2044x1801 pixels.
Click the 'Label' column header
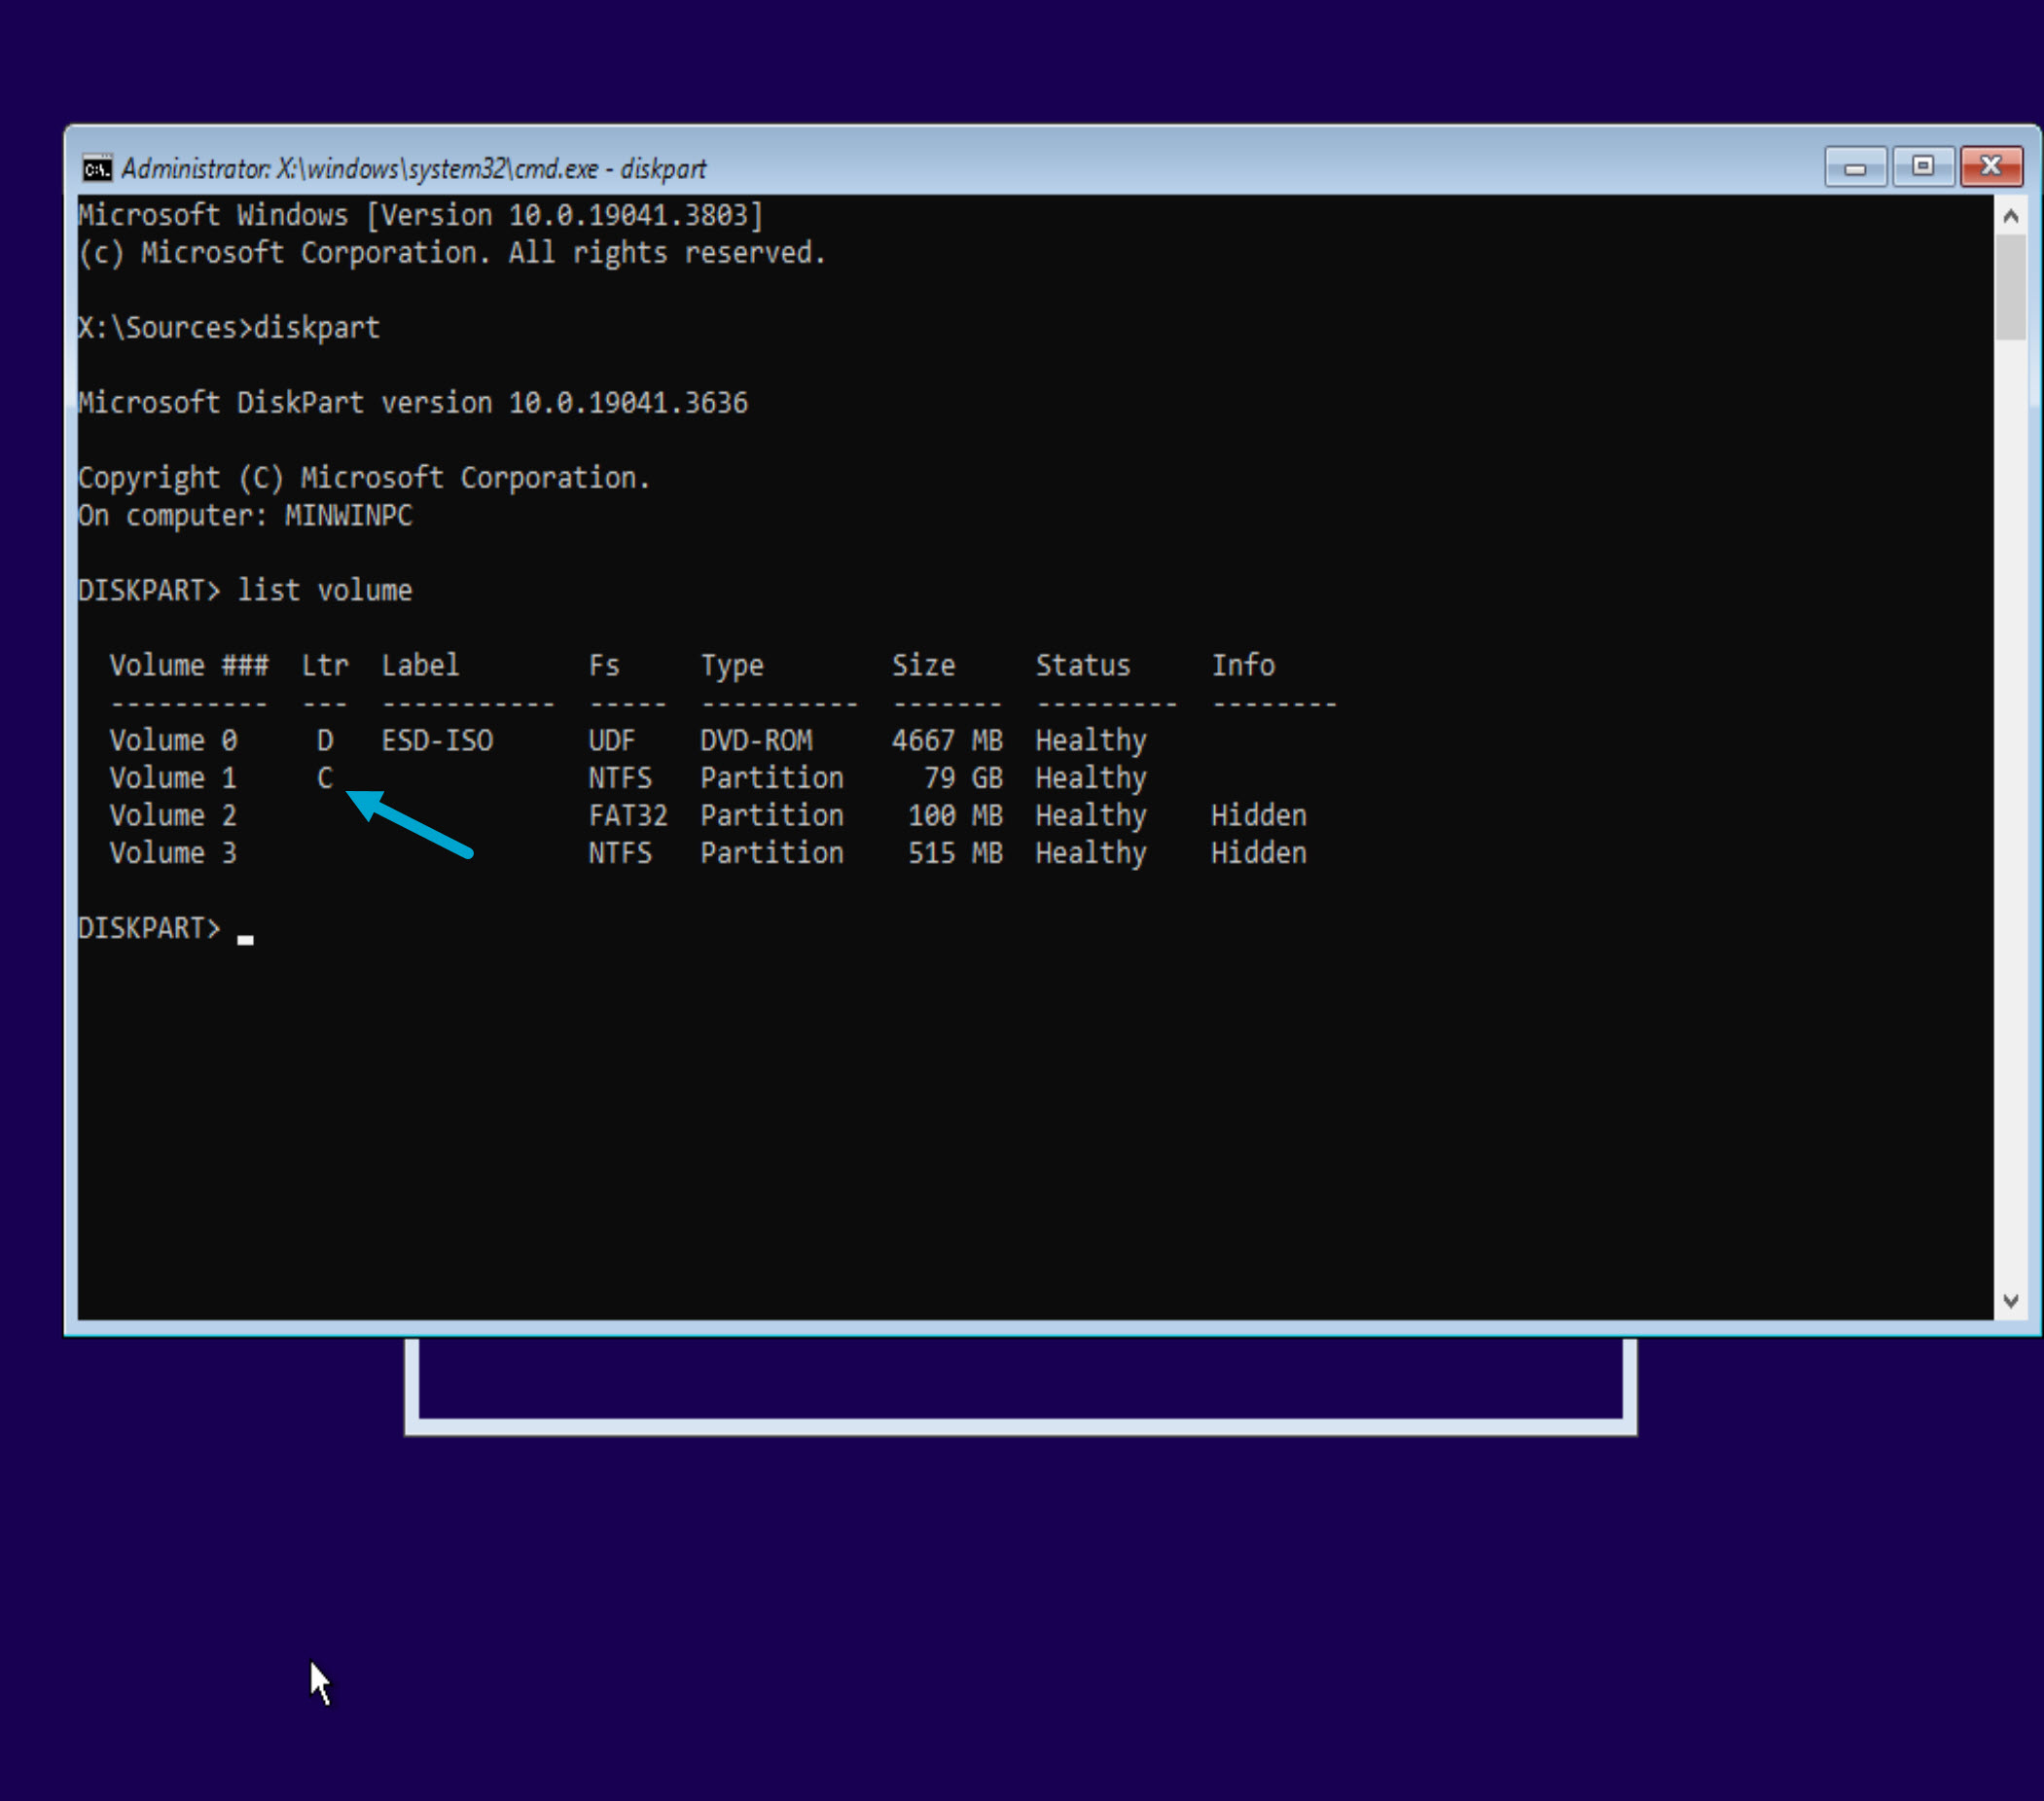pyautogui.click(x=421, y=666)
